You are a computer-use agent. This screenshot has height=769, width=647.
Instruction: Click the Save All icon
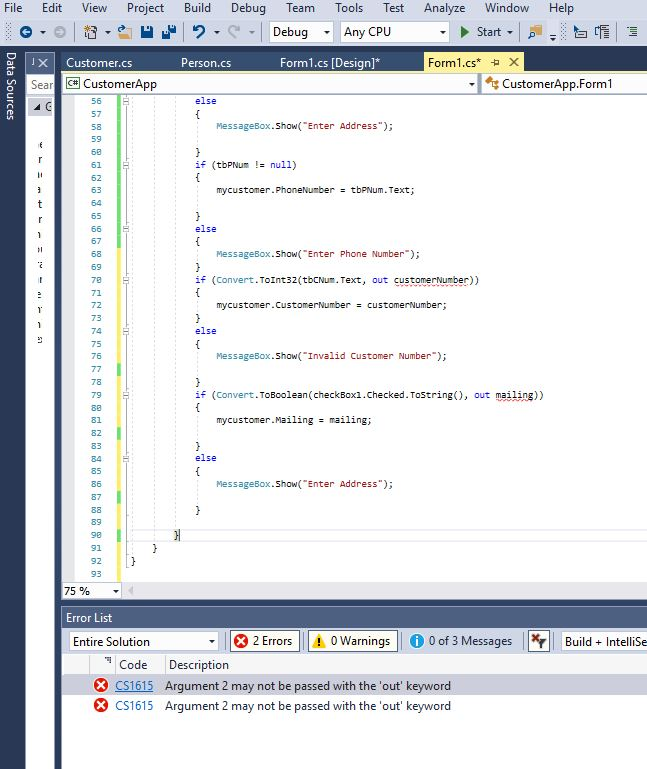tap(169, 32)
